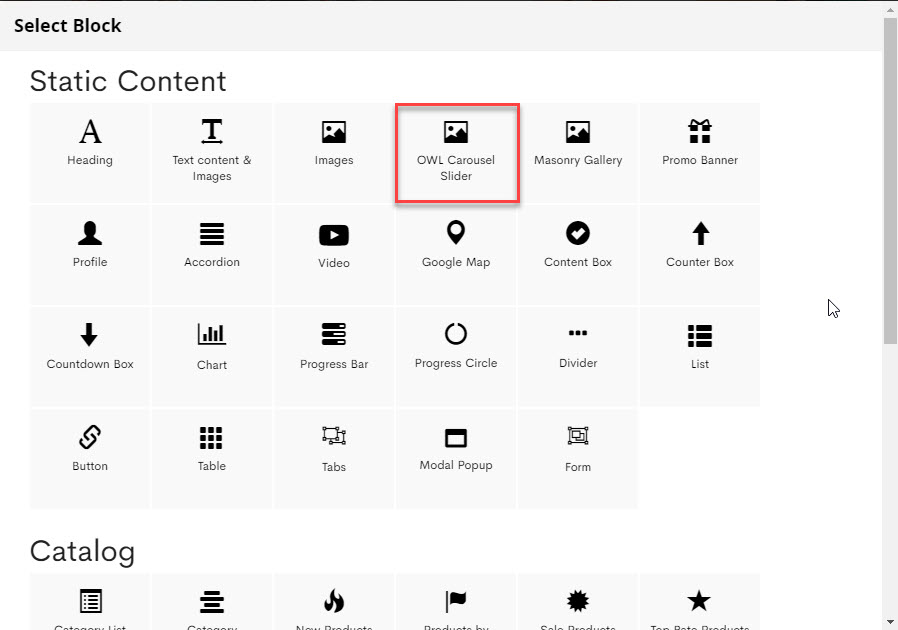Choose the Countdown Box block
Screen dimensions: 898x630
pyautogui.click(x=90, y=357)
